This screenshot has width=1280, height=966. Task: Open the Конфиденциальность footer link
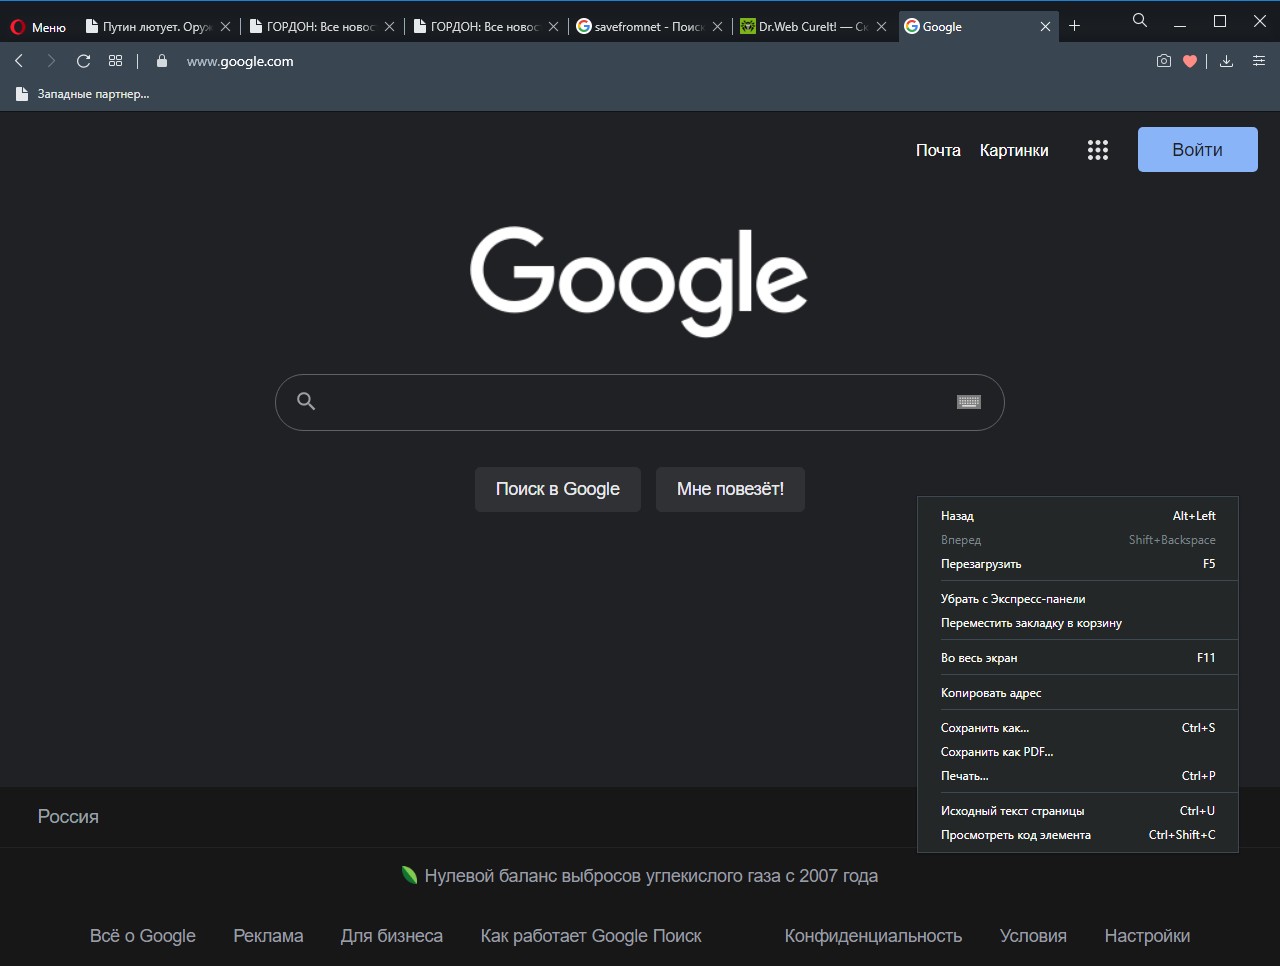coord(873,936)
